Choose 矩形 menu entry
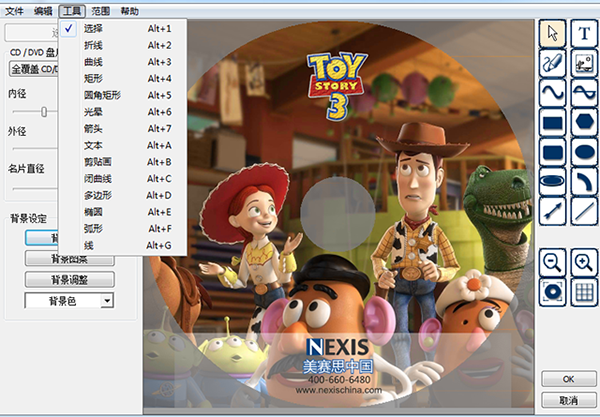Image resolution: width=600 pixels, height=417 pixels. coord(122,78)
